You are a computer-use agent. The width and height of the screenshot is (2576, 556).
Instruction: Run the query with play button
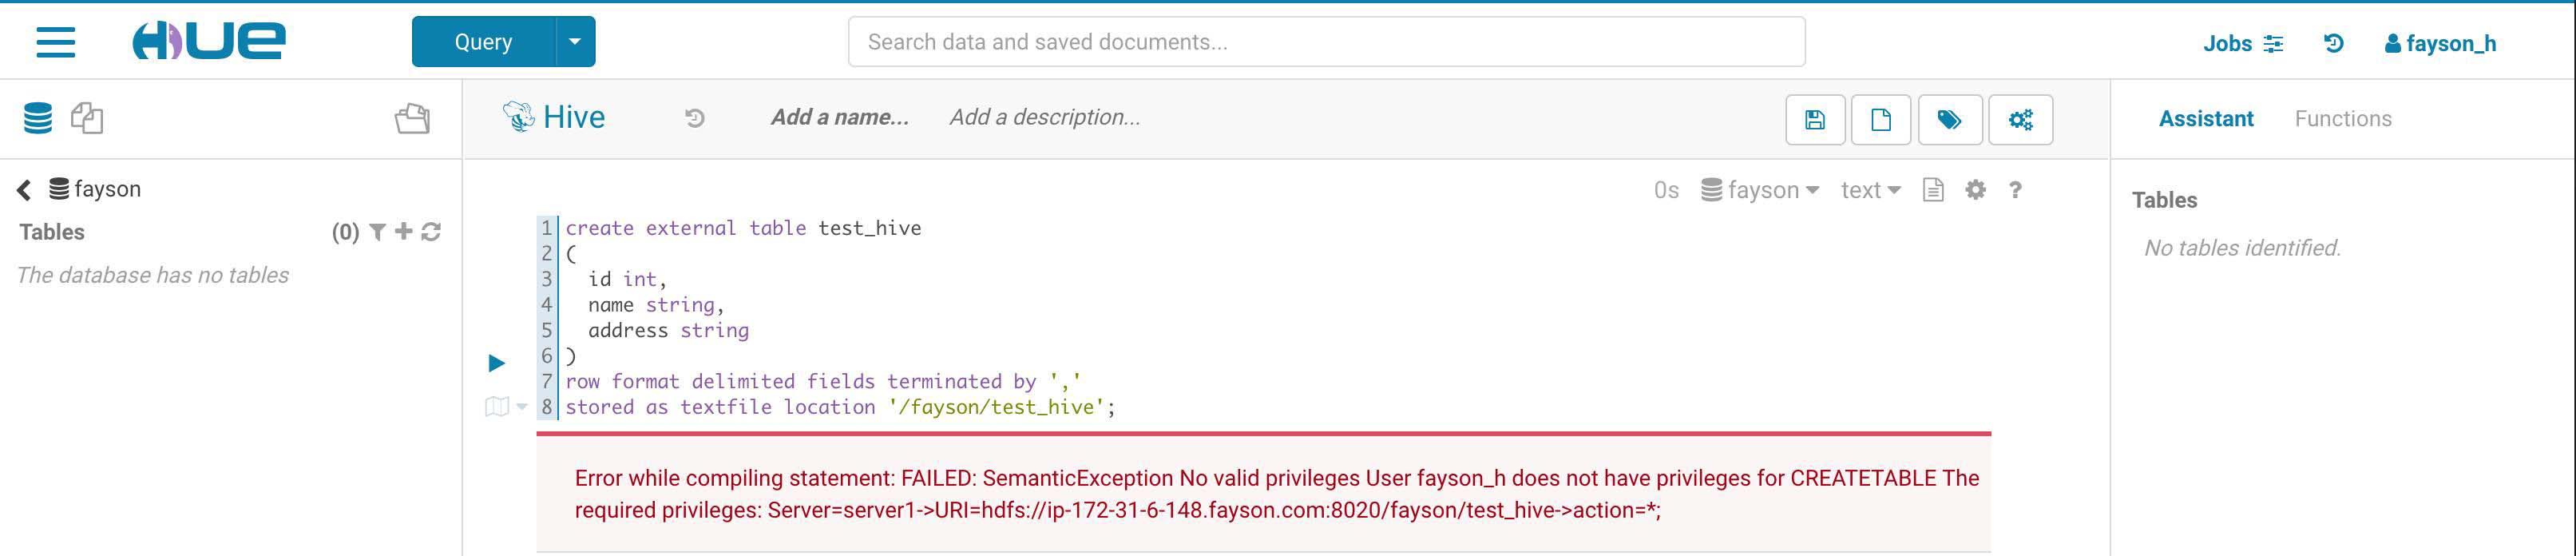click(497, 363)
